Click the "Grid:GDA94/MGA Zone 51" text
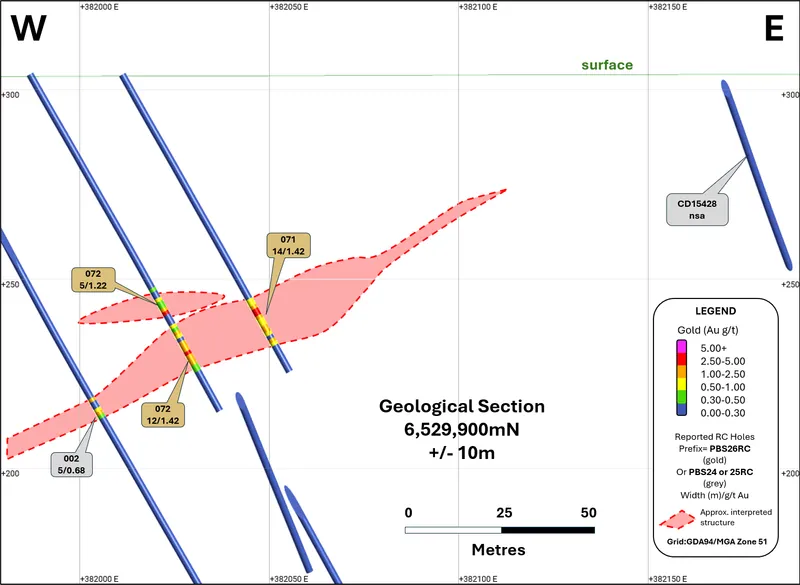Viewport: 800px width, 585px height. [x=717, y=542]
